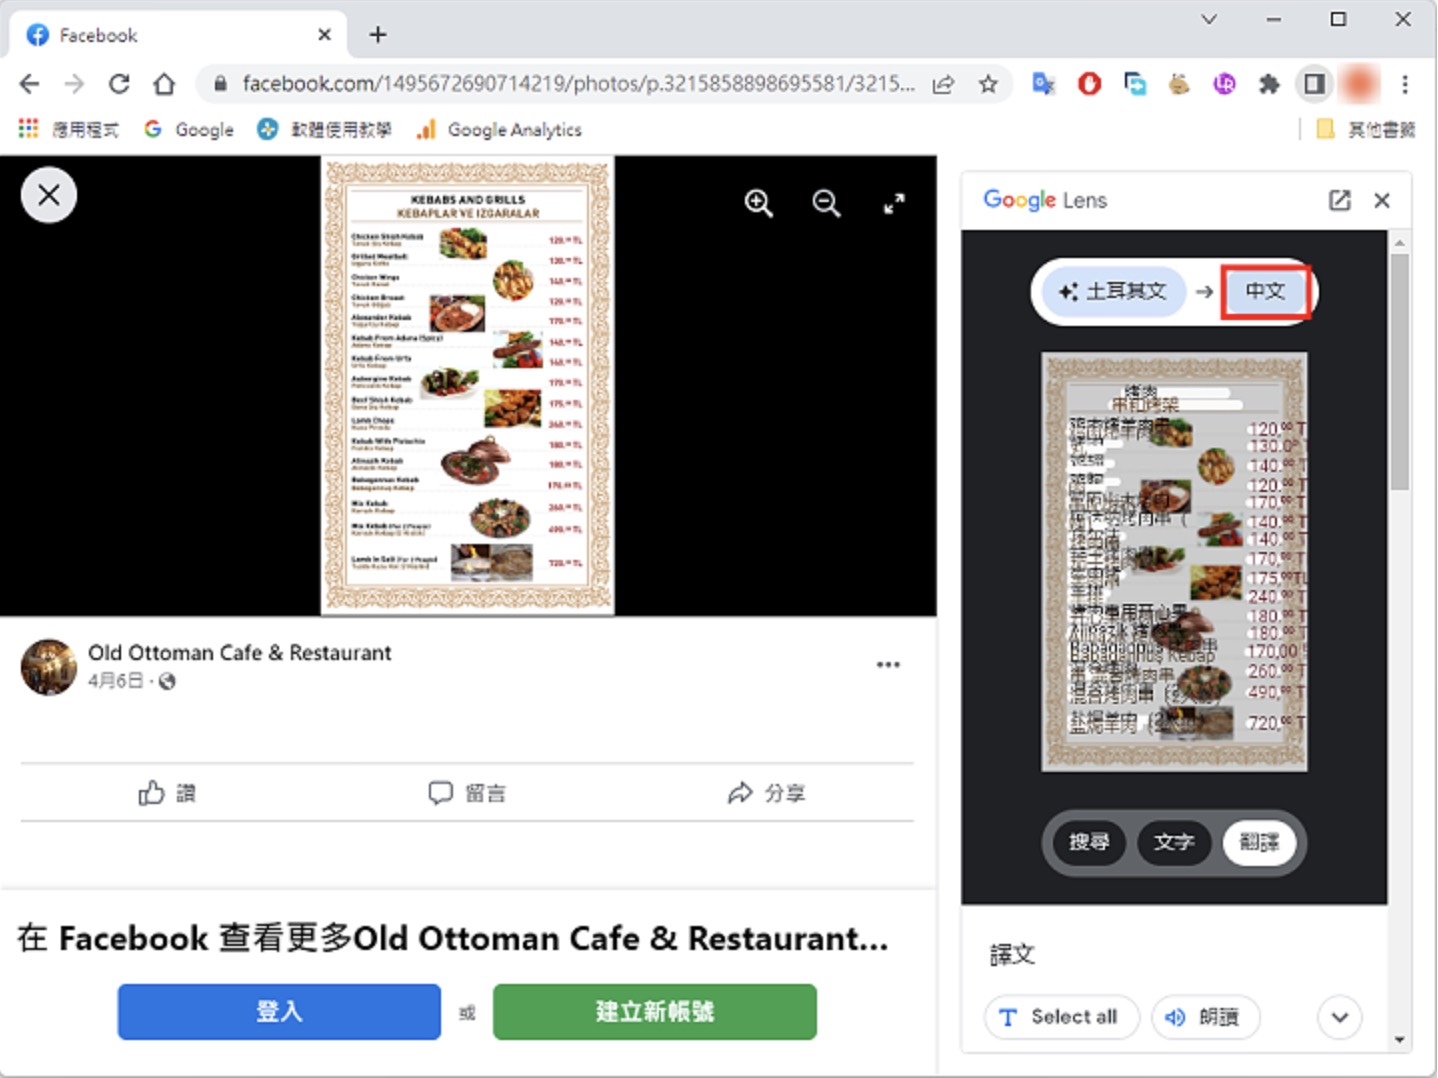Viewport: 1438px width, 1078px height.
Task: Switch to the 搜尋 mode in Lens
Action: (1088, 842)
